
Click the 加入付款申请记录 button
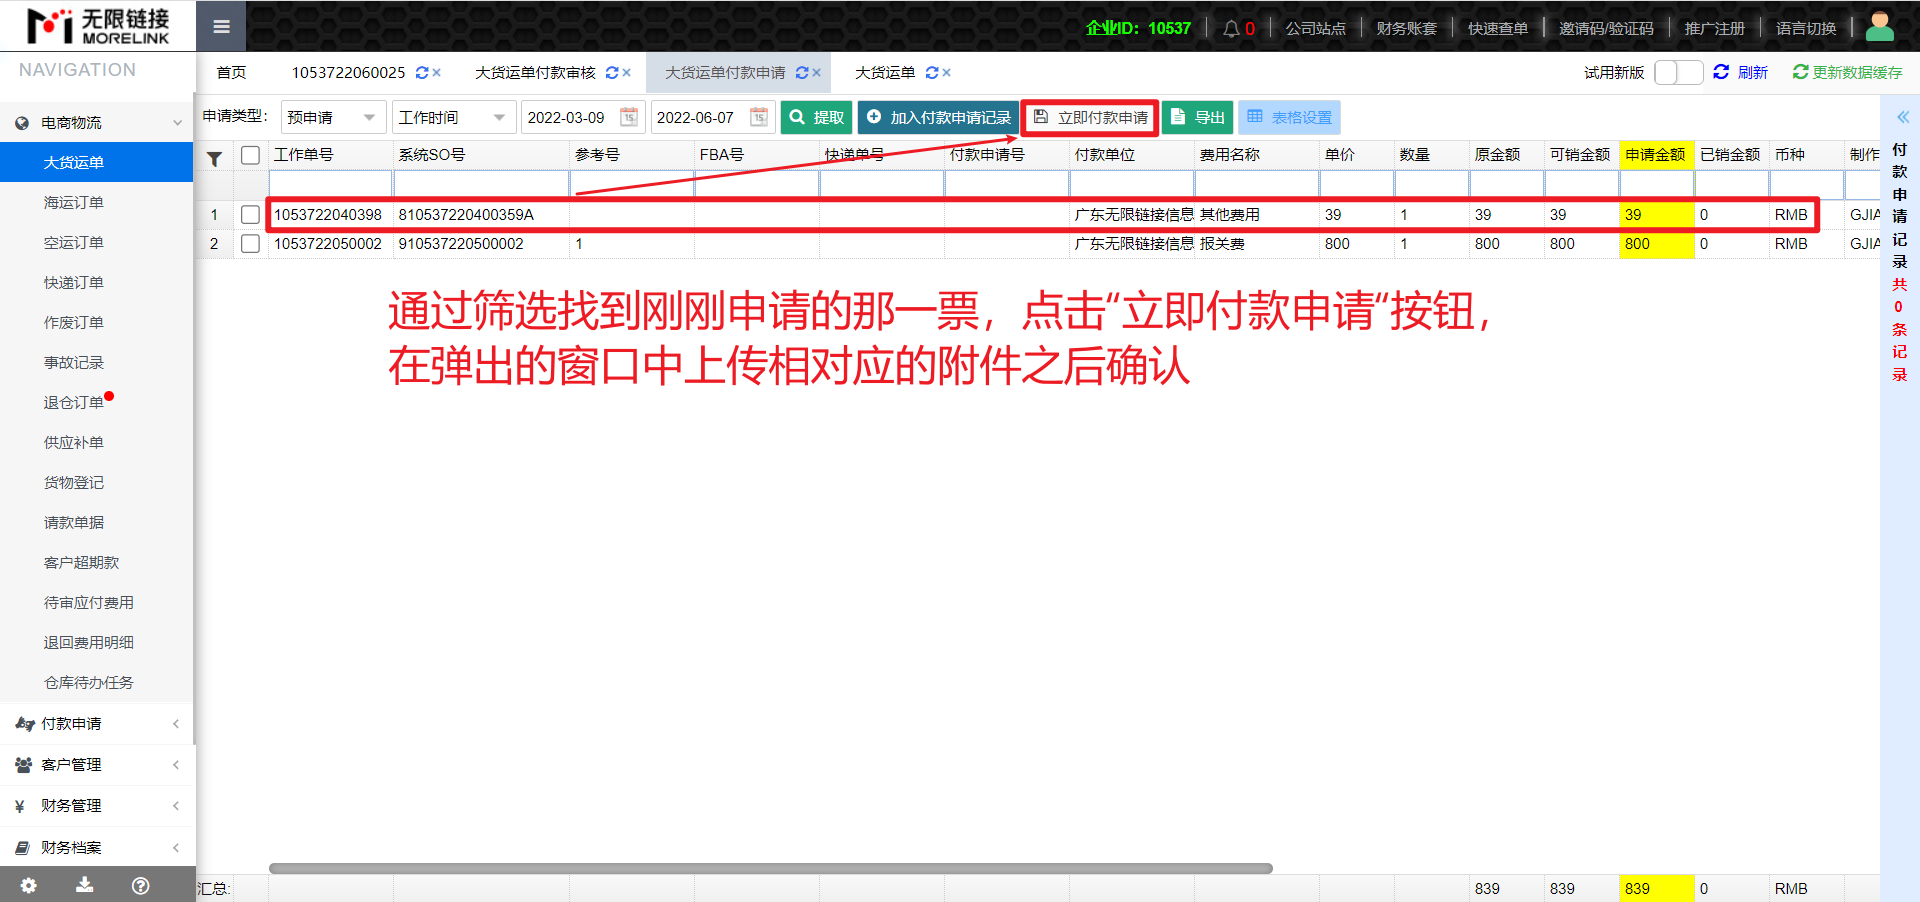(938, 117)
